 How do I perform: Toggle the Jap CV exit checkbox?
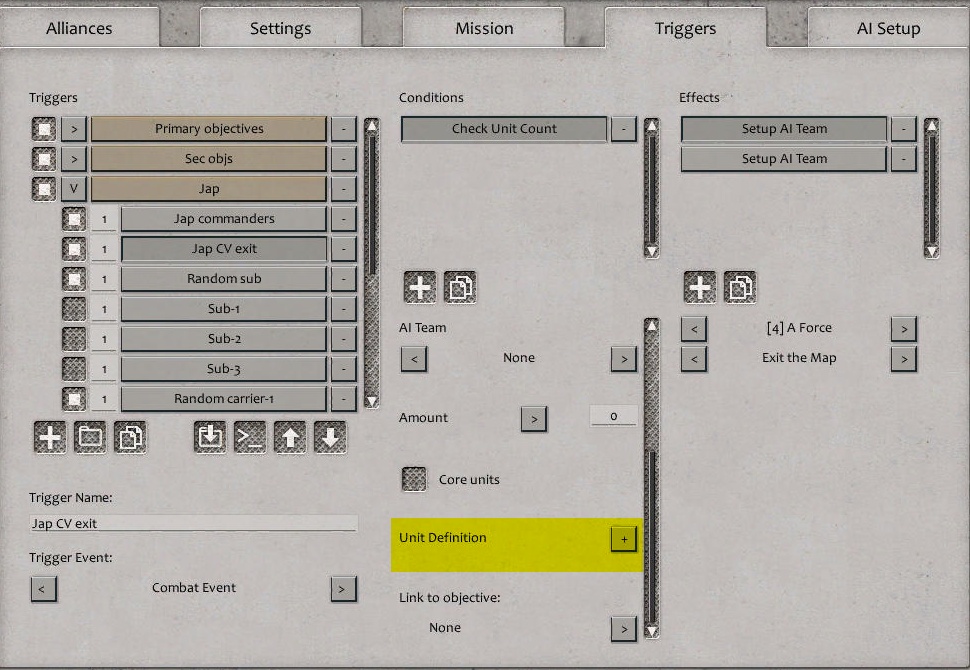[74, 249]
